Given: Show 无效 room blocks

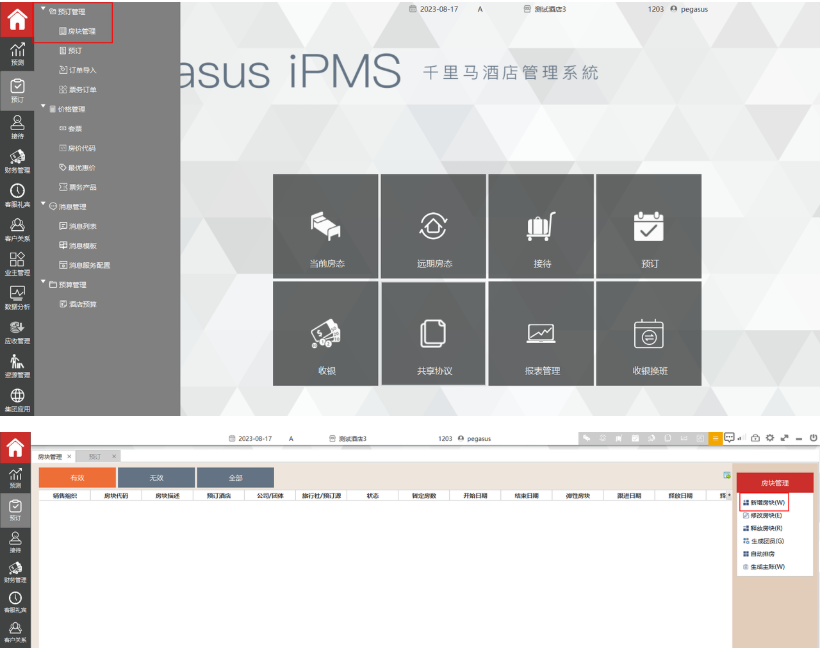Looking at the screenshot, I should pyautogui.click(x=156, y=478).
